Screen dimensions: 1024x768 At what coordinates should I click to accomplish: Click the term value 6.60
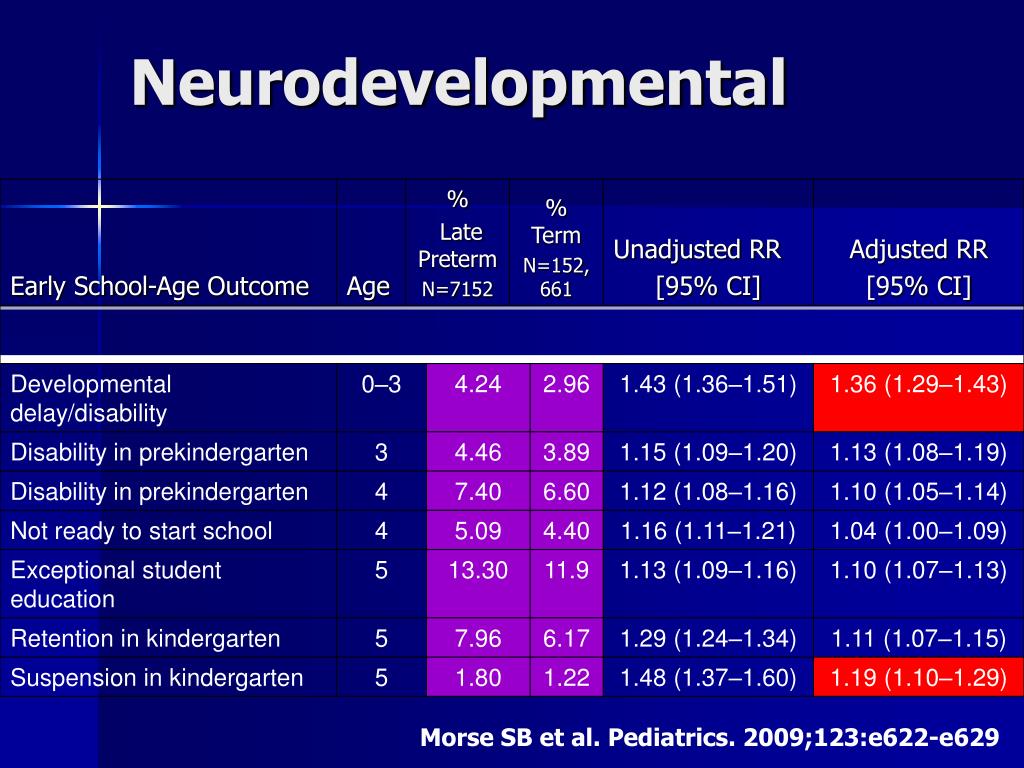pyautogui.click(x=566, y=492)
